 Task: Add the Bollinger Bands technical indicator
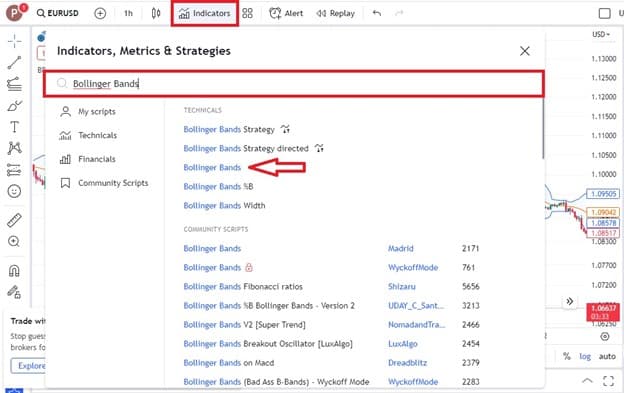point(212,167)
